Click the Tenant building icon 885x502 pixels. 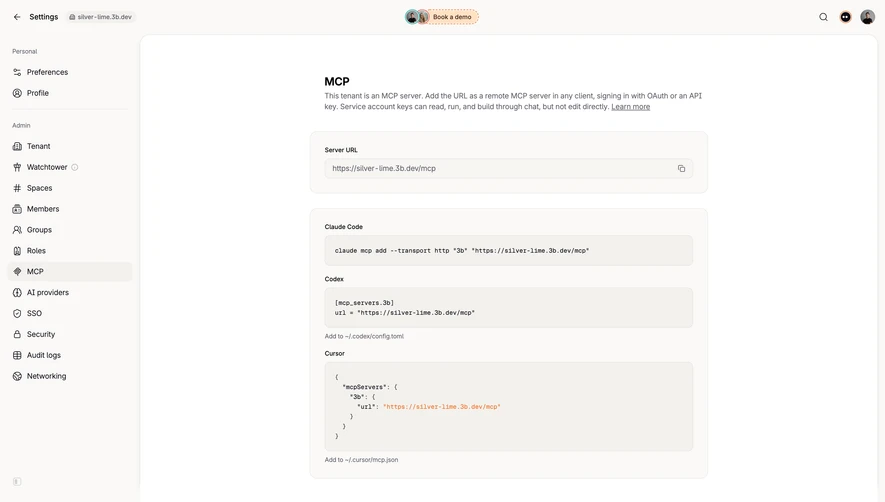[17, 146]
